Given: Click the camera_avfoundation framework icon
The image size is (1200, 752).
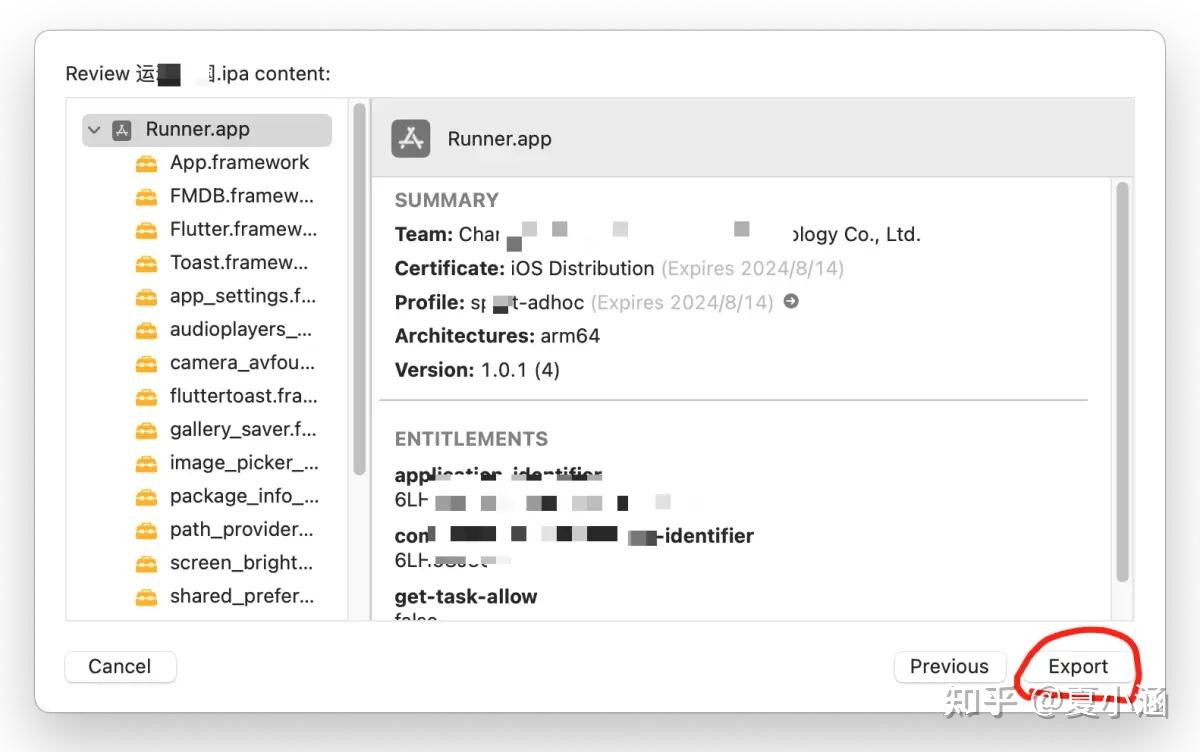Looking at the screenshot, I should (x=147, y=363).
